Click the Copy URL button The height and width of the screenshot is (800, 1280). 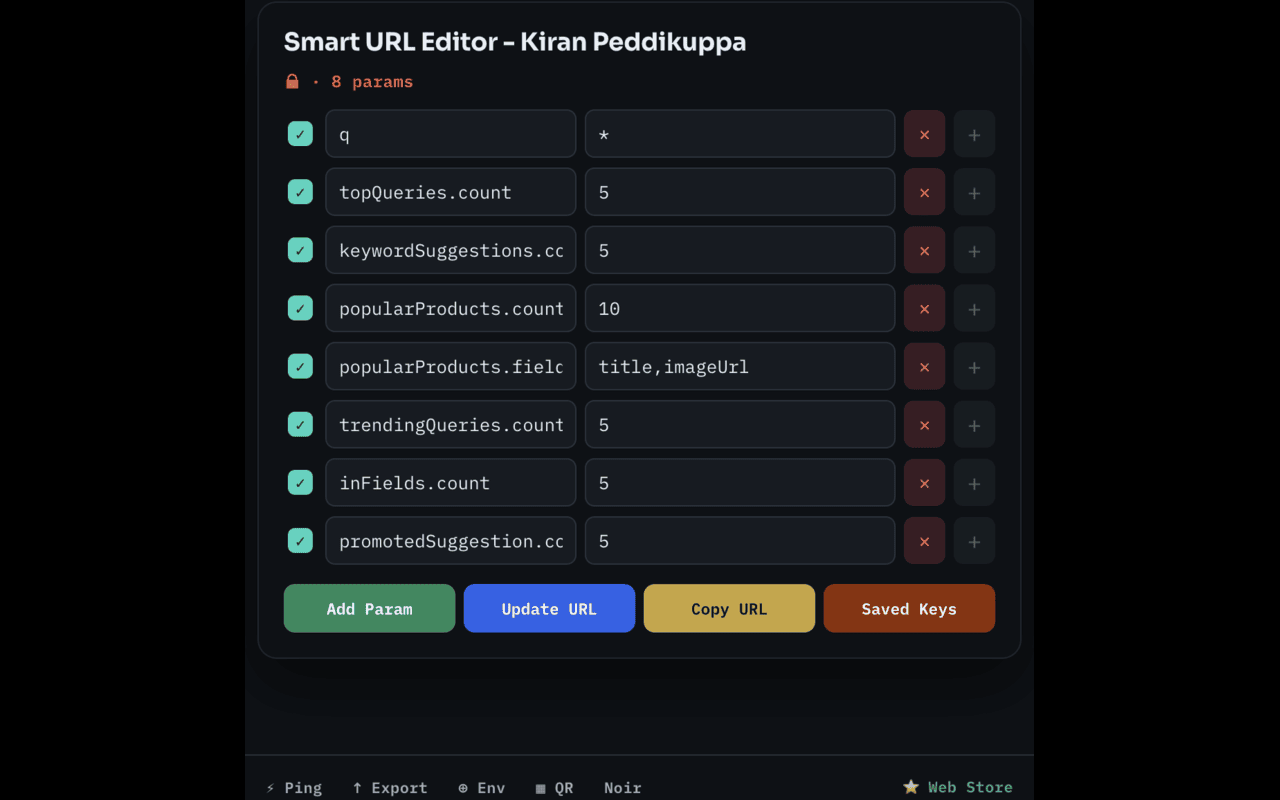tap(729, 608)
